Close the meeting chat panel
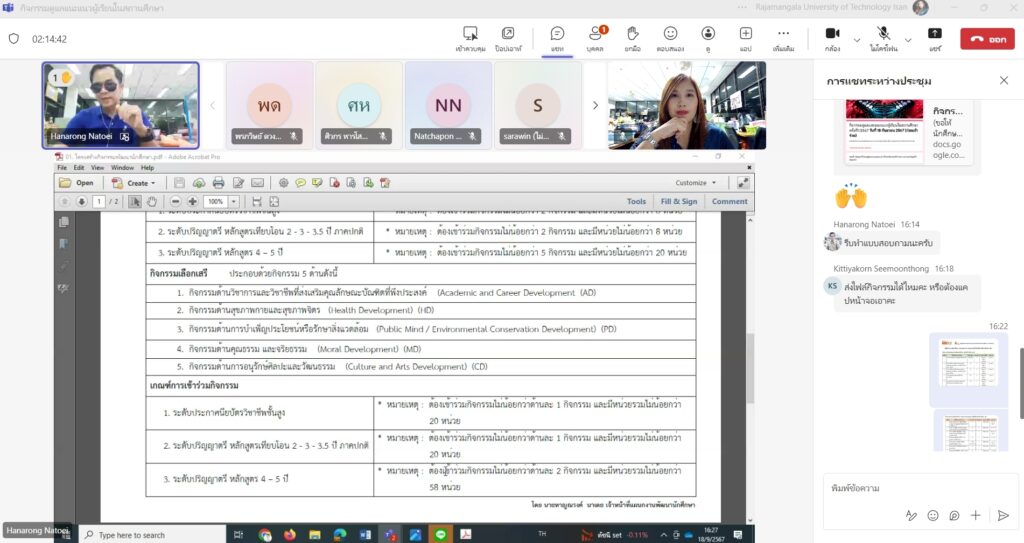1024x543 pixels. click(1003, 80)
